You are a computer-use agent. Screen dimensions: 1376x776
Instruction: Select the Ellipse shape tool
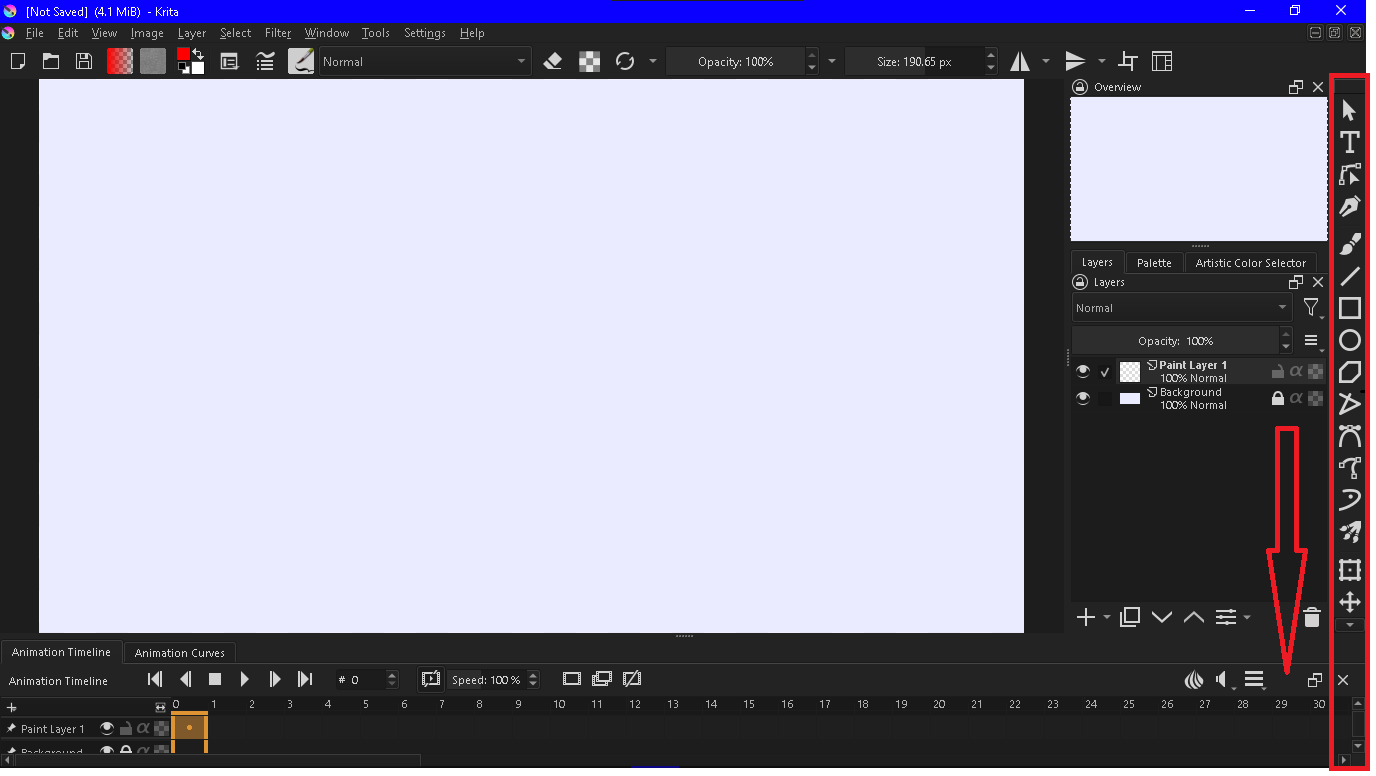click(1350, 341)
